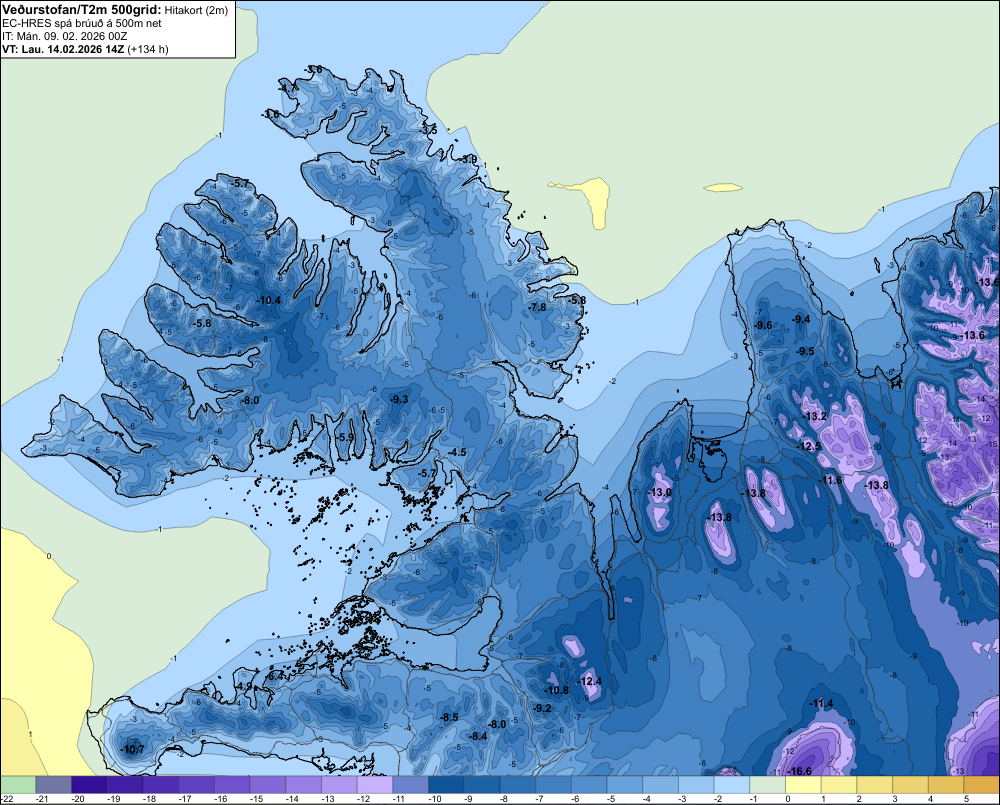Select the legend swatch between -10 and -9

point(446,785)
